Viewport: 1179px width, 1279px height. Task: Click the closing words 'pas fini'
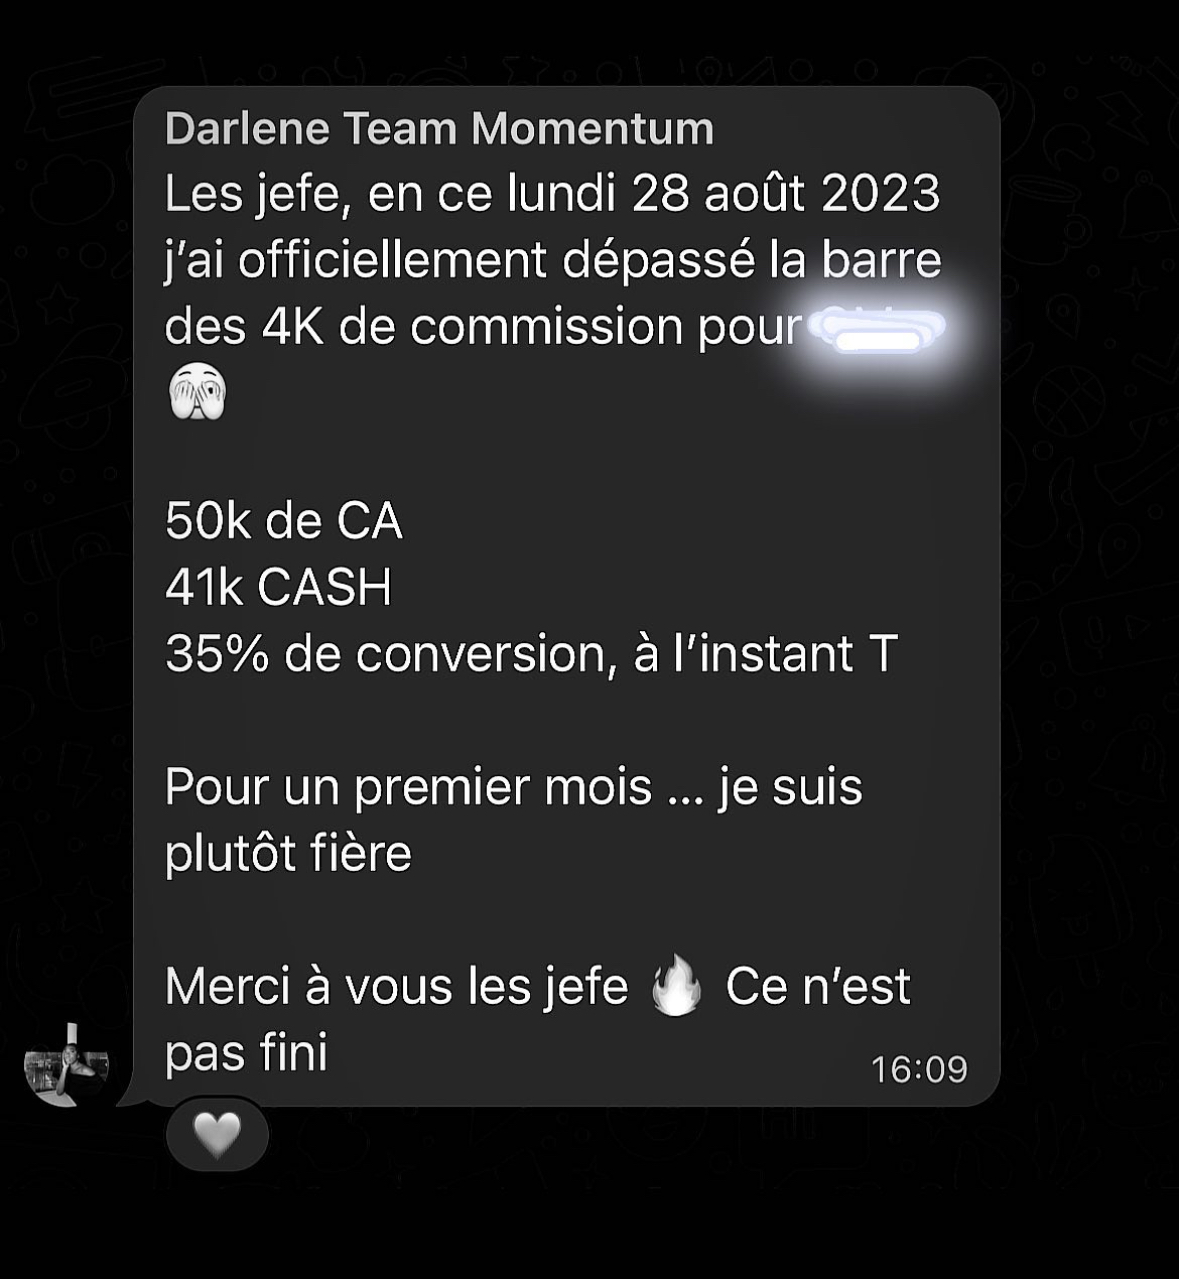246,1052
